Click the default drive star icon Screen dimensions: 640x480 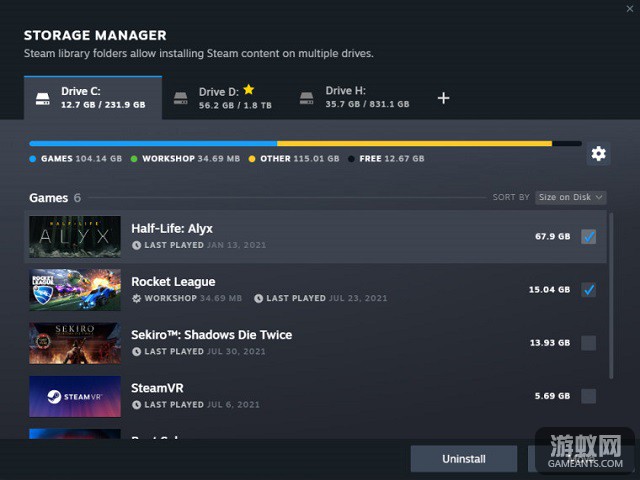(x=249, y=89)
